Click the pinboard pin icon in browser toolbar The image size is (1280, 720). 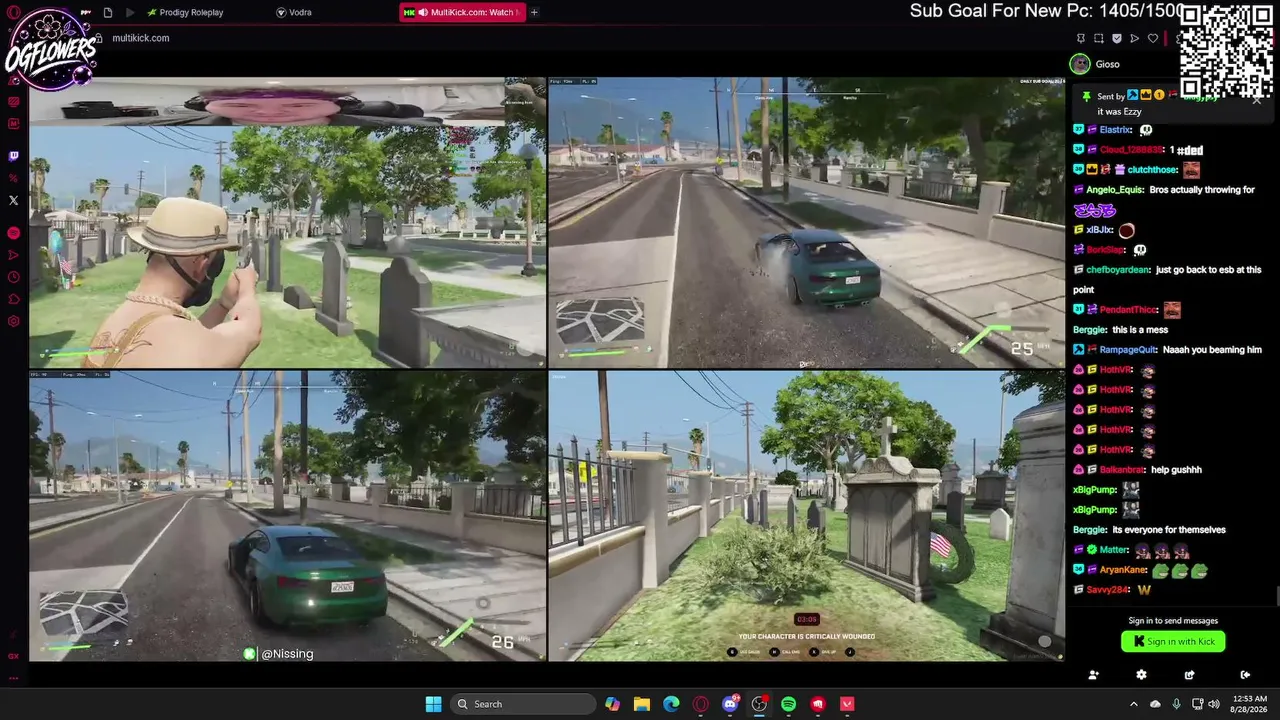(1080, 38)
